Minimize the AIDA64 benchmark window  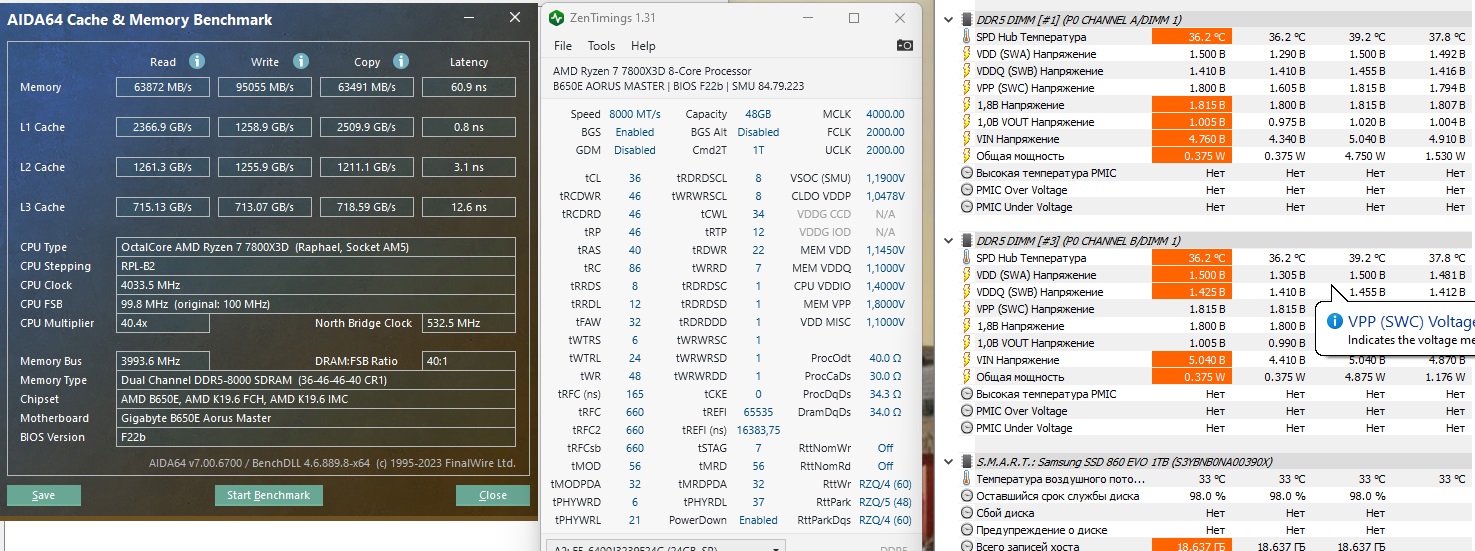tap(469, 18)
